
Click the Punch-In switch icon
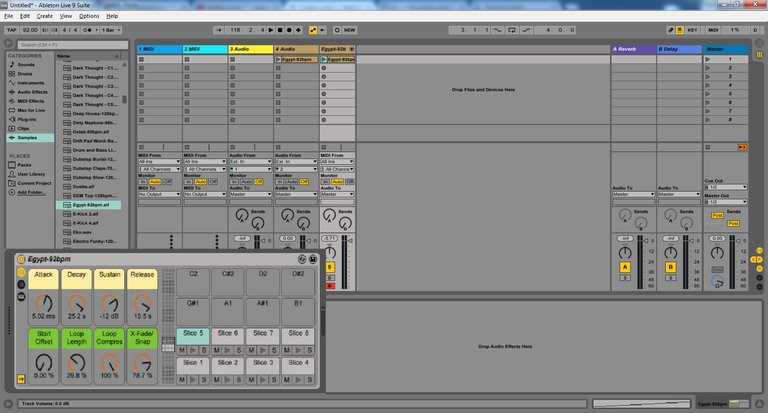click(x=498, y=30)
